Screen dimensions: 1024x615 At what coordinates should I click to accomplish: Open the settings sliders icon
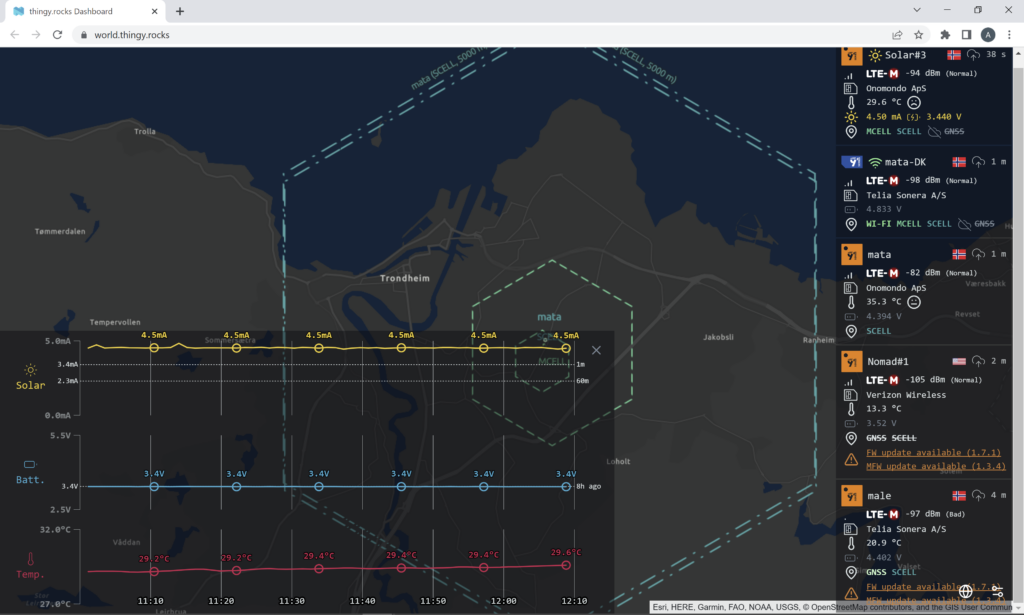click(997, 591)
